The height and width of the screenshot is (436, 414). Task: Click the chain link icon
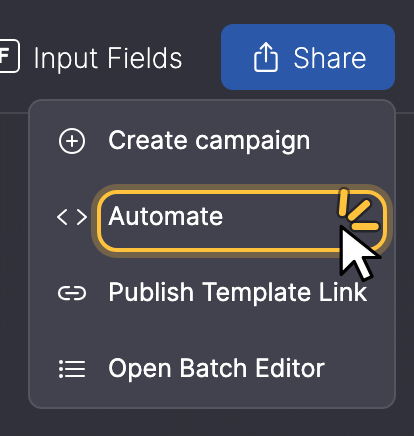tap(72, 293)
